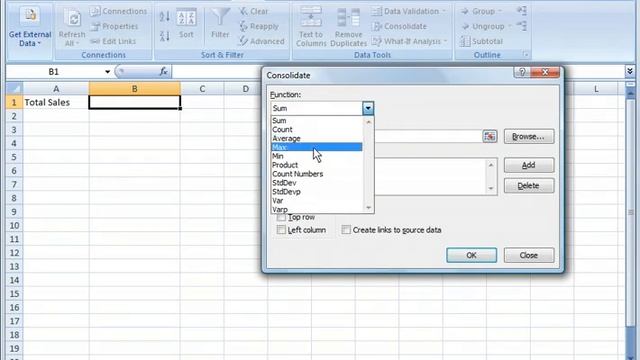The image size is (640, 360).
Task: Open the Get External Data dropdown arrow
Action: pyautogui.click(x=39, y=43)
